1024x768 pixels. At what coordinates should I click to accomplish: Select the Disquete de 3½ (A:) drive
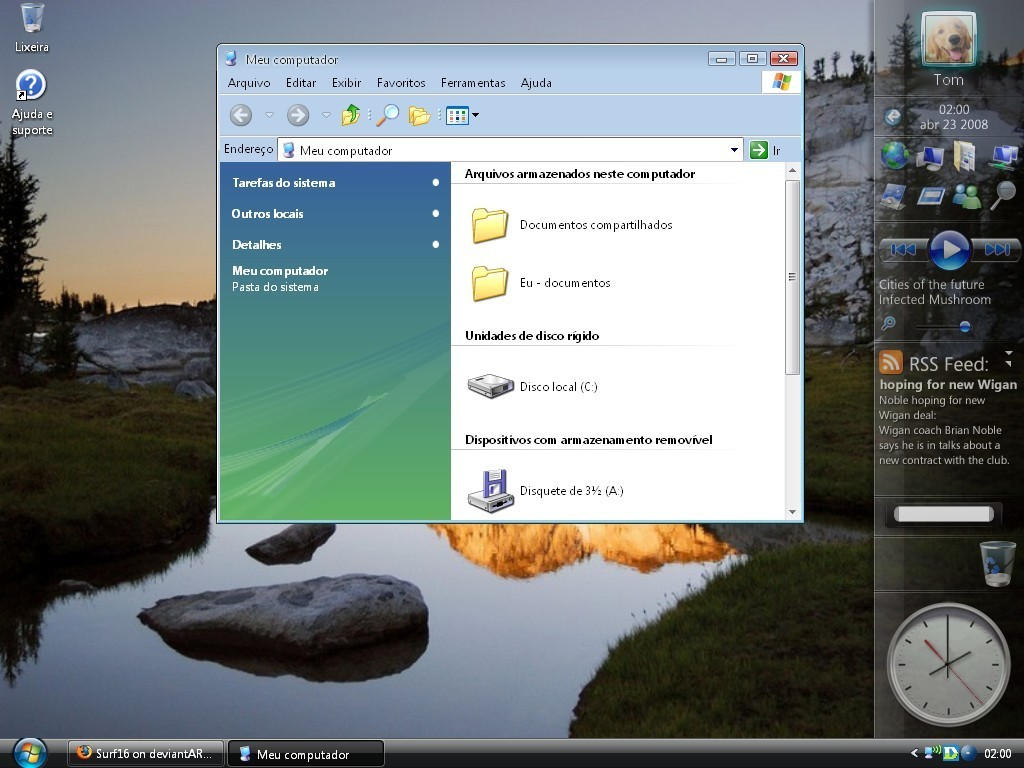pos(546,490)
